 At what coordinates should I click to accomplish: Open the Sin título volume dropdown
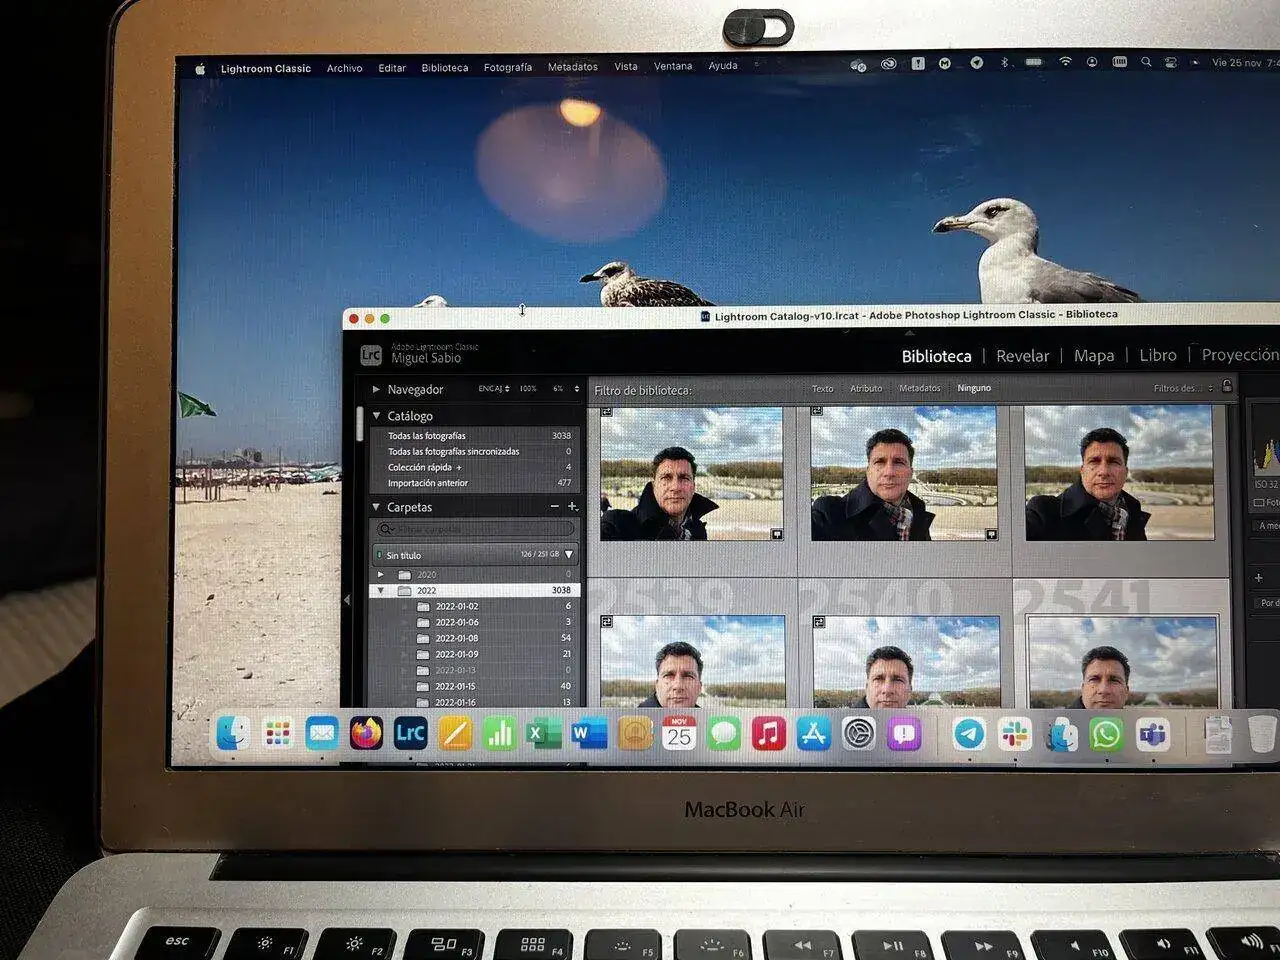(x=569, y=554)
